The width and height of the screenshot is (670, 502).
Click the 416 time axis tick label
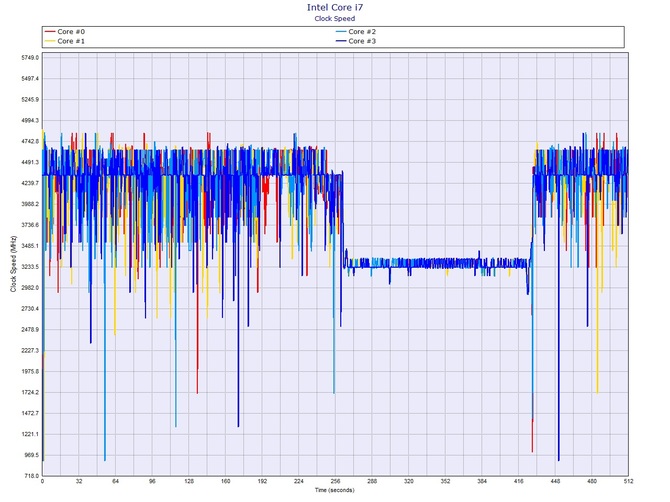[518, 481]
